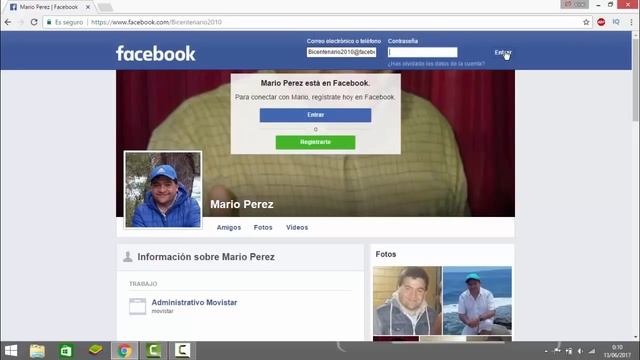Click the Administrativo Movistar page icon
This screenshot has width=640, height=360.
click(x=138, y=306)
